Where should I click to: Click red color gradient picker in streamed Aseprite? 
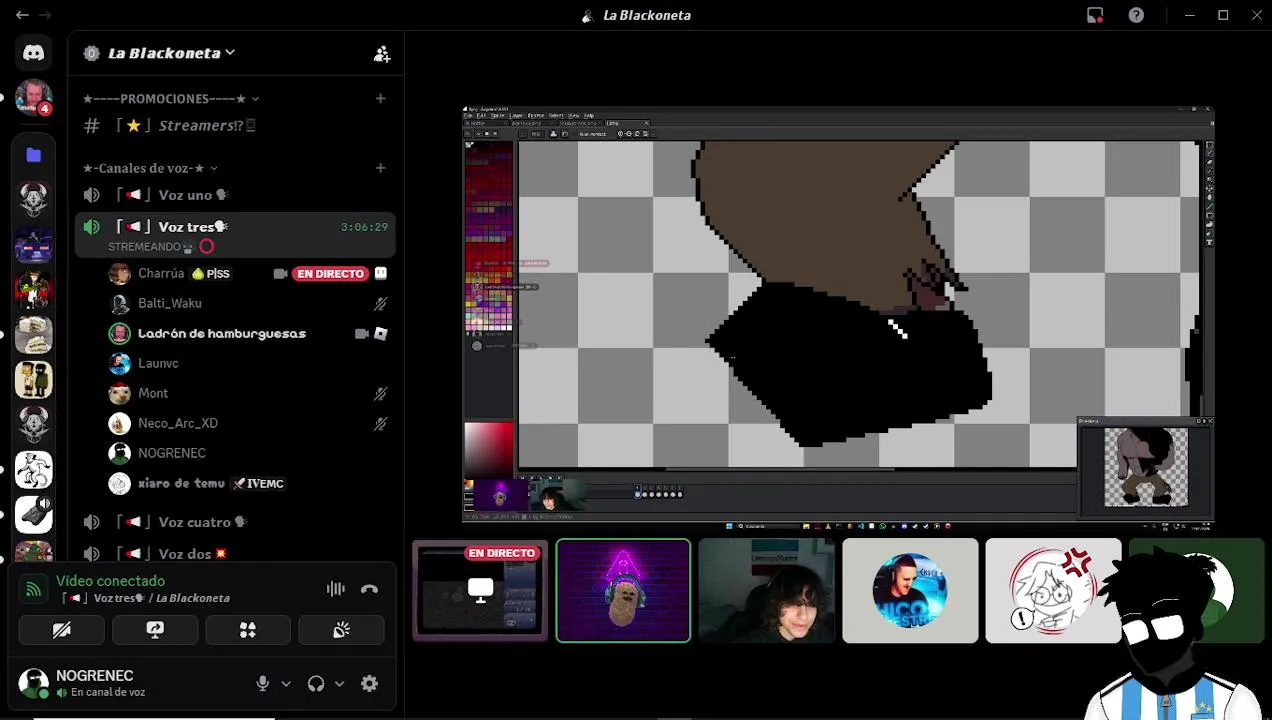coord(489,449)
